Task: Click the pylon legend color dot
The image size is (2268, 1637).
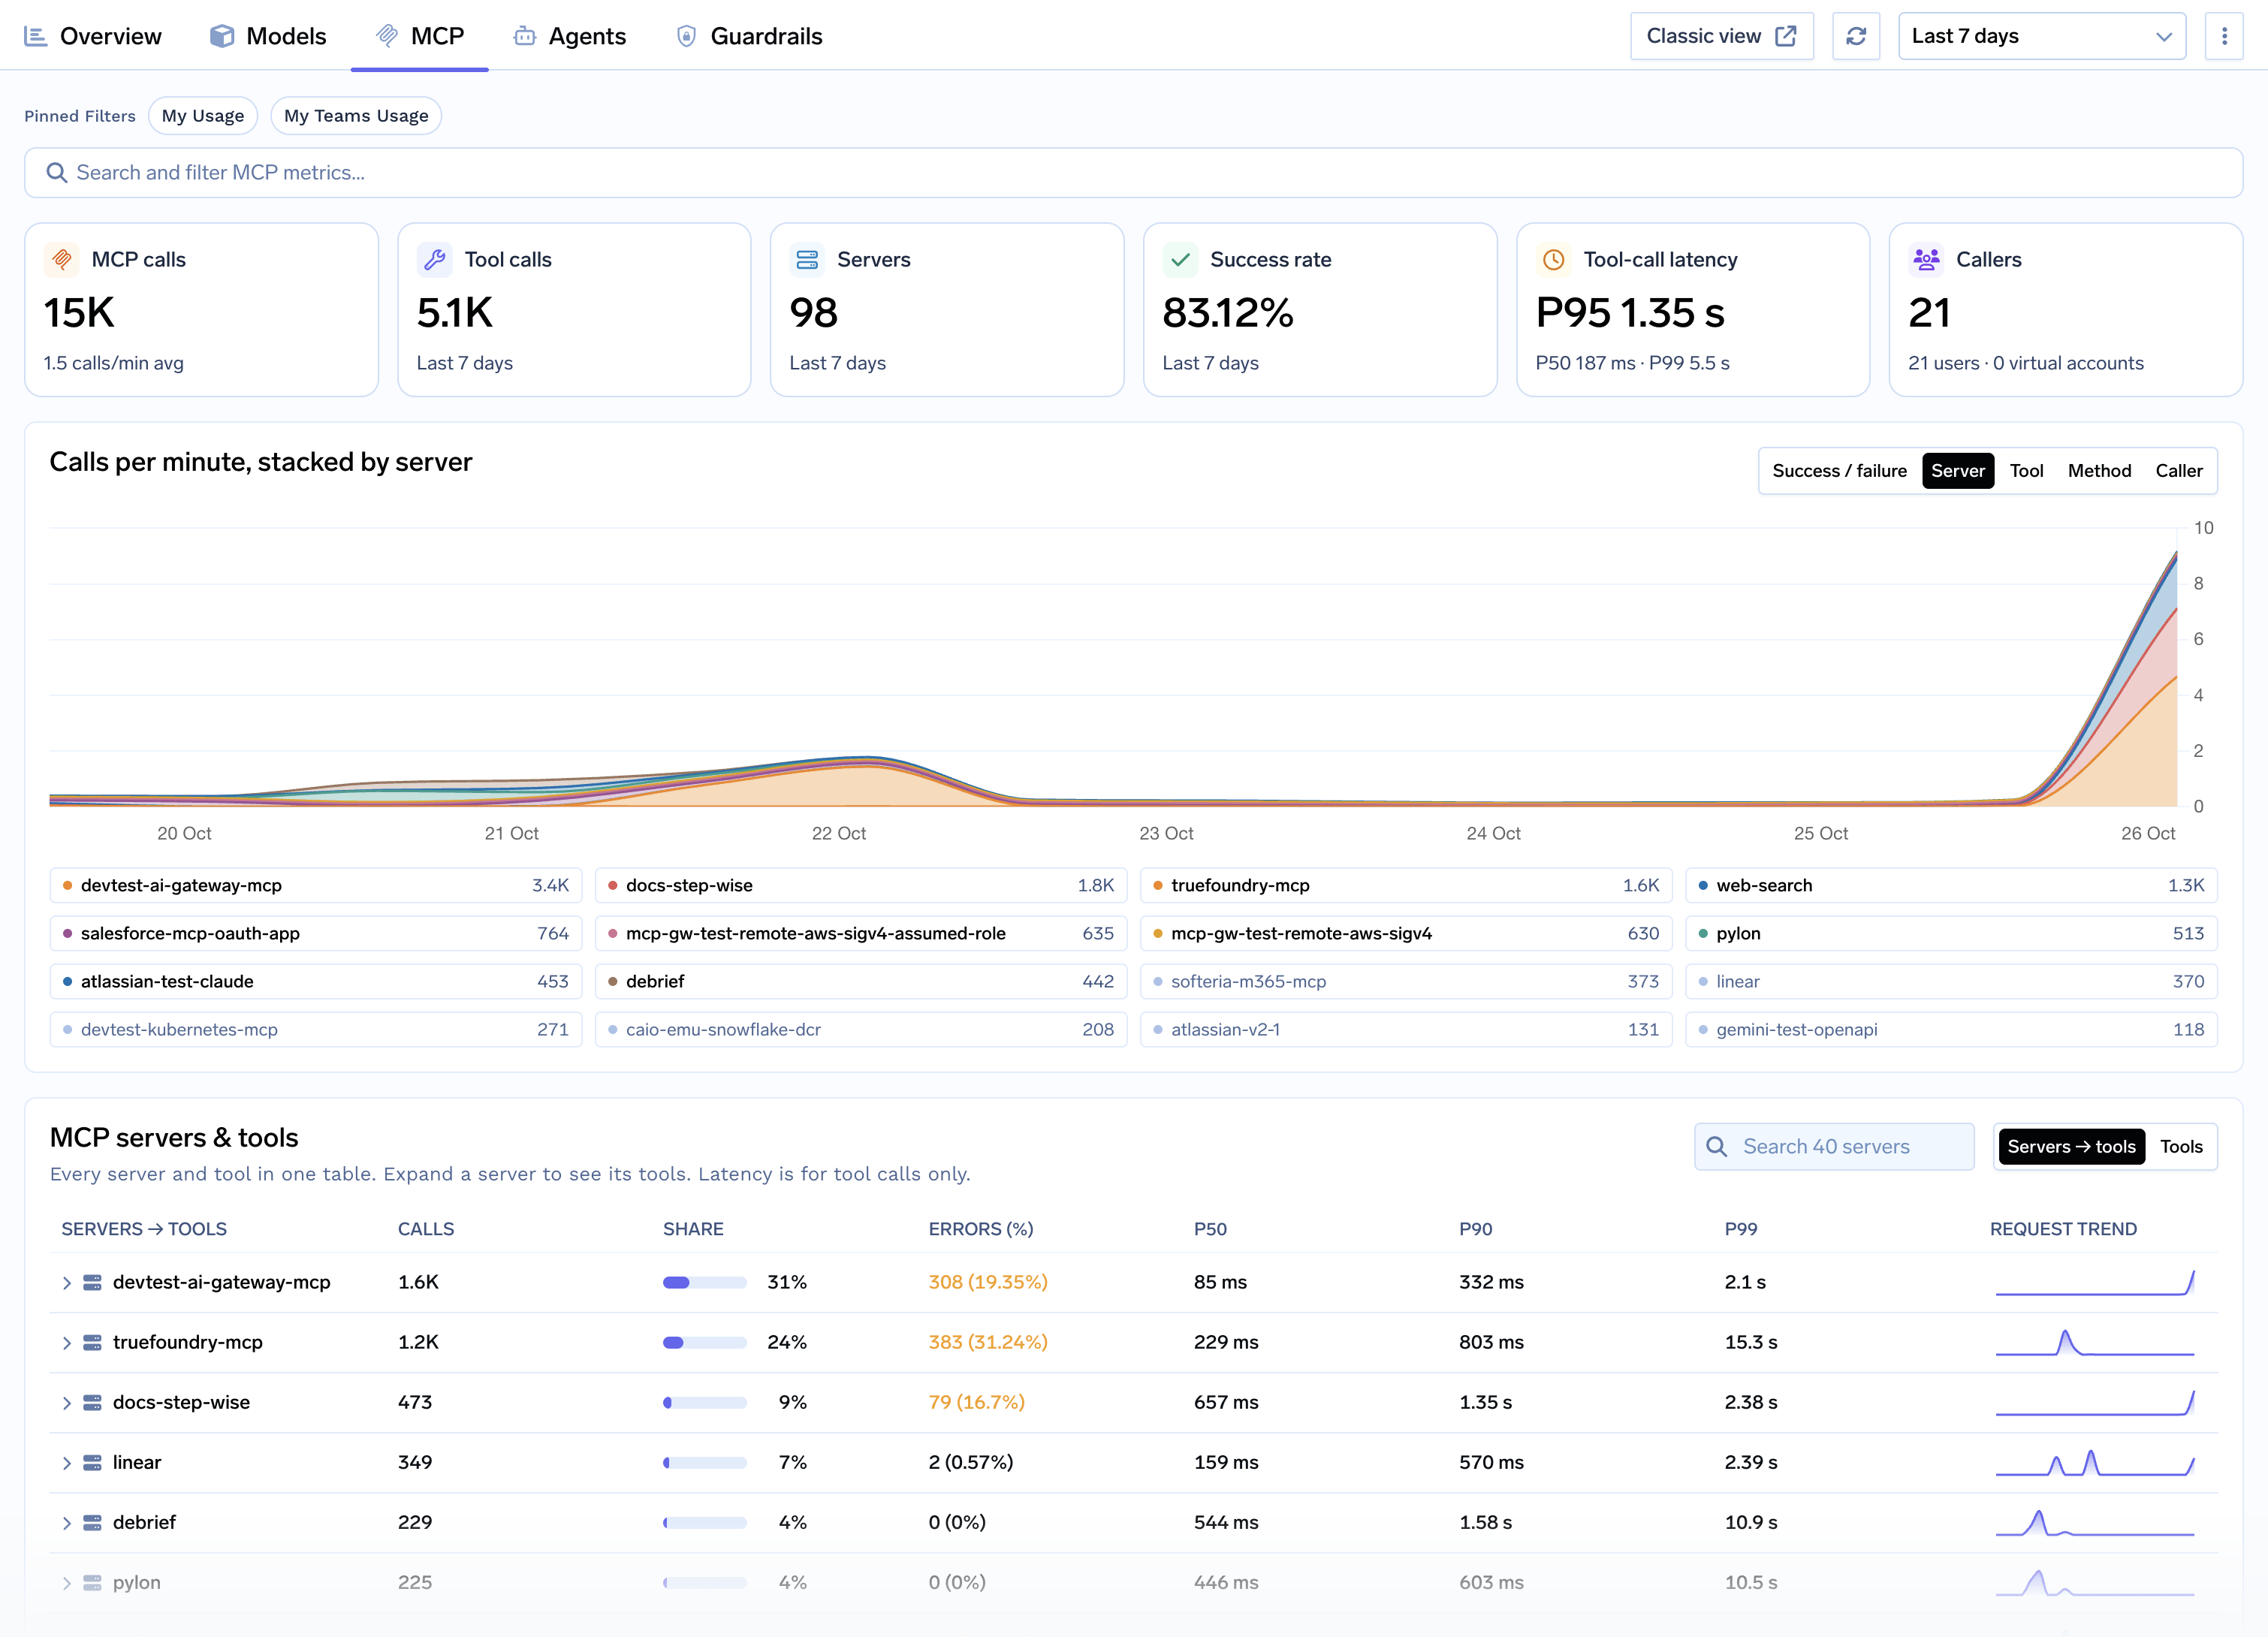Action: (1703, 933)
